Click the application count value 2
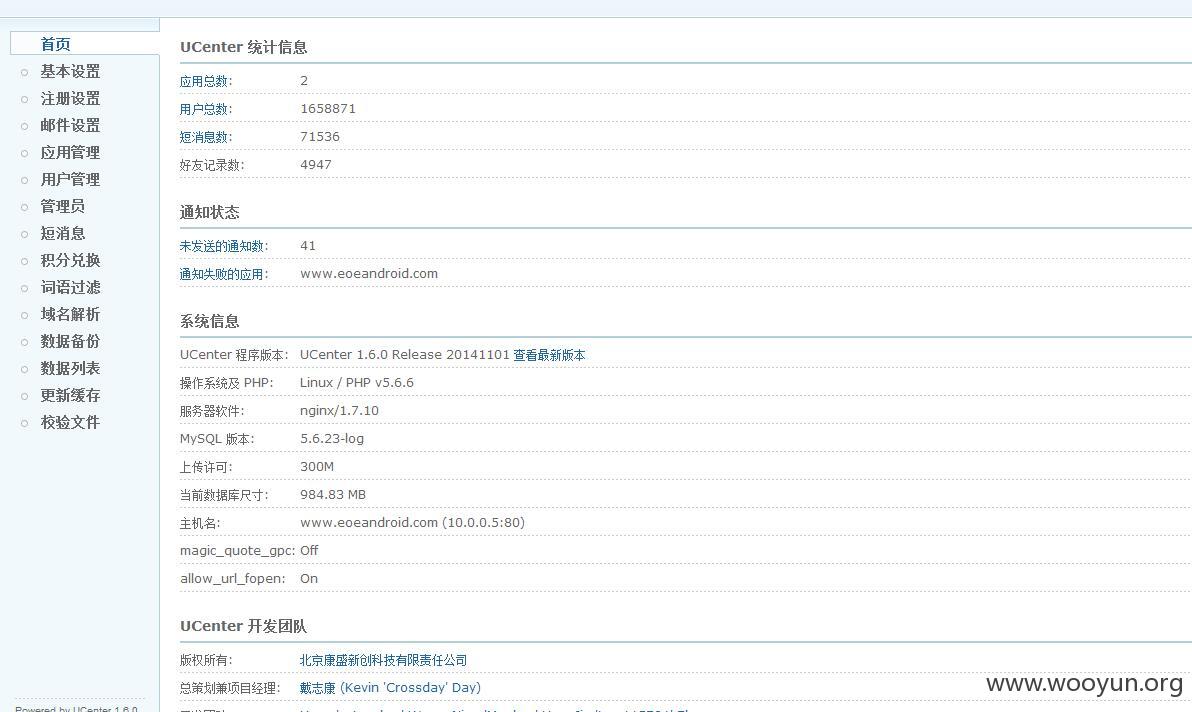The image size is (1192, 712). coord(304,81)
